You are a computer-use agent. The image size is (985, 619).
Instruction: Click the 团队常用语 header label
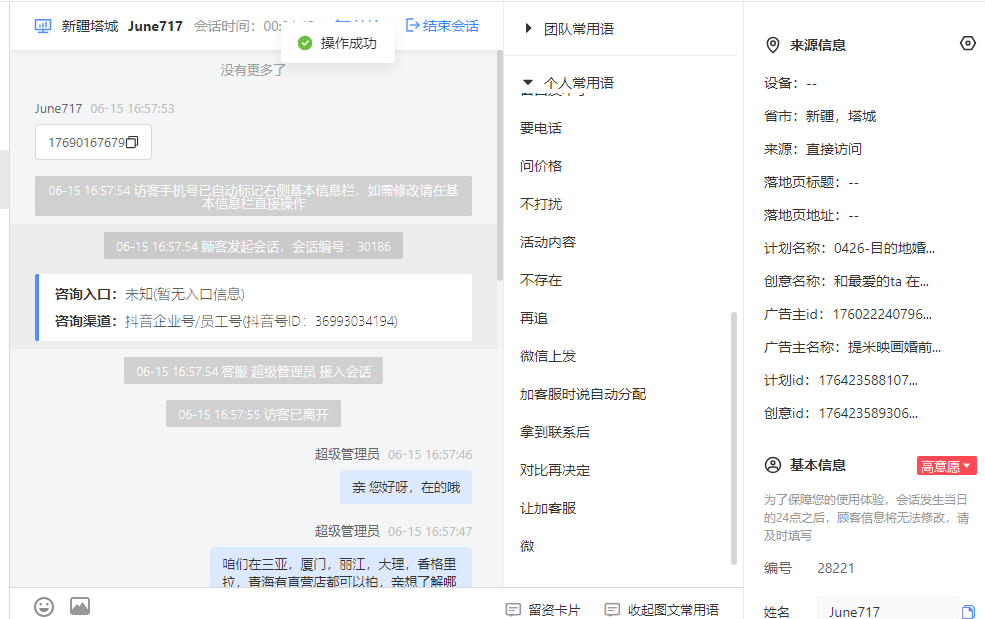pos(579,29)
